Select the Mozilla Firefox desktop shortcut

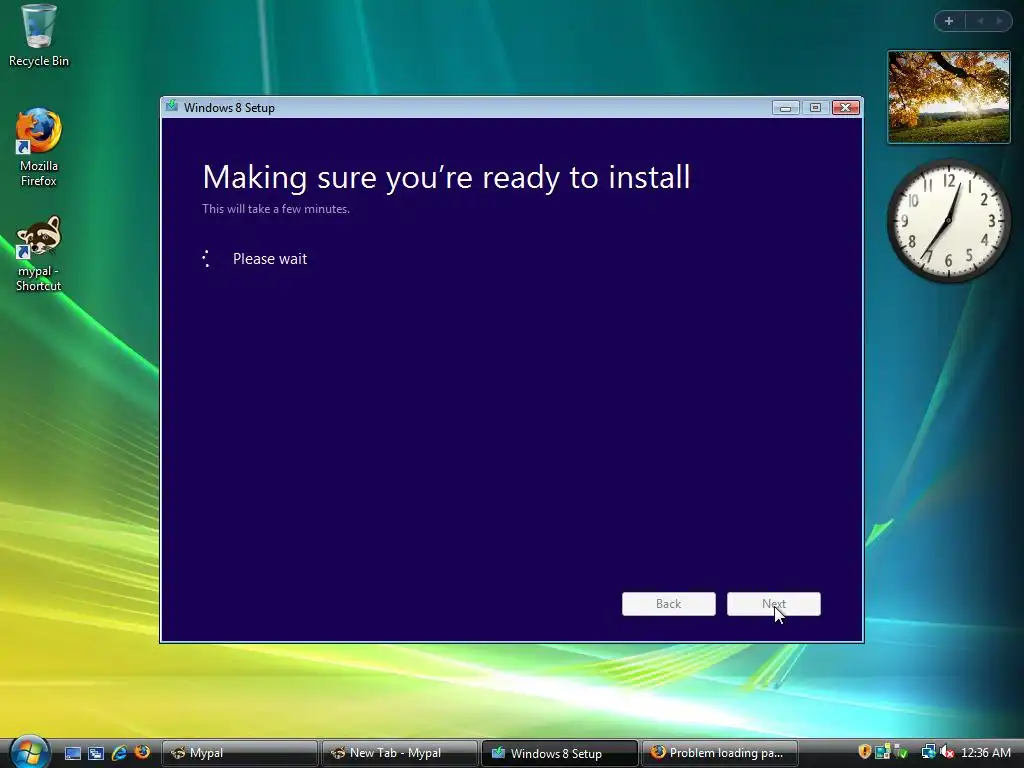click(x=39, y=148)
